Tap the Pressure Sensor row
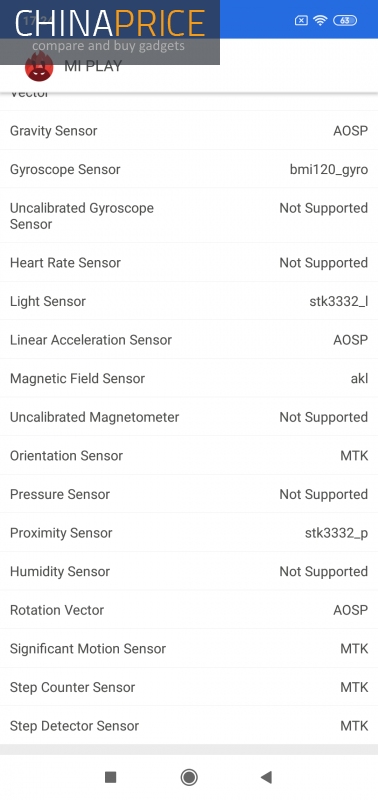This screenshot has width=378, height=800. pos(189,494)
